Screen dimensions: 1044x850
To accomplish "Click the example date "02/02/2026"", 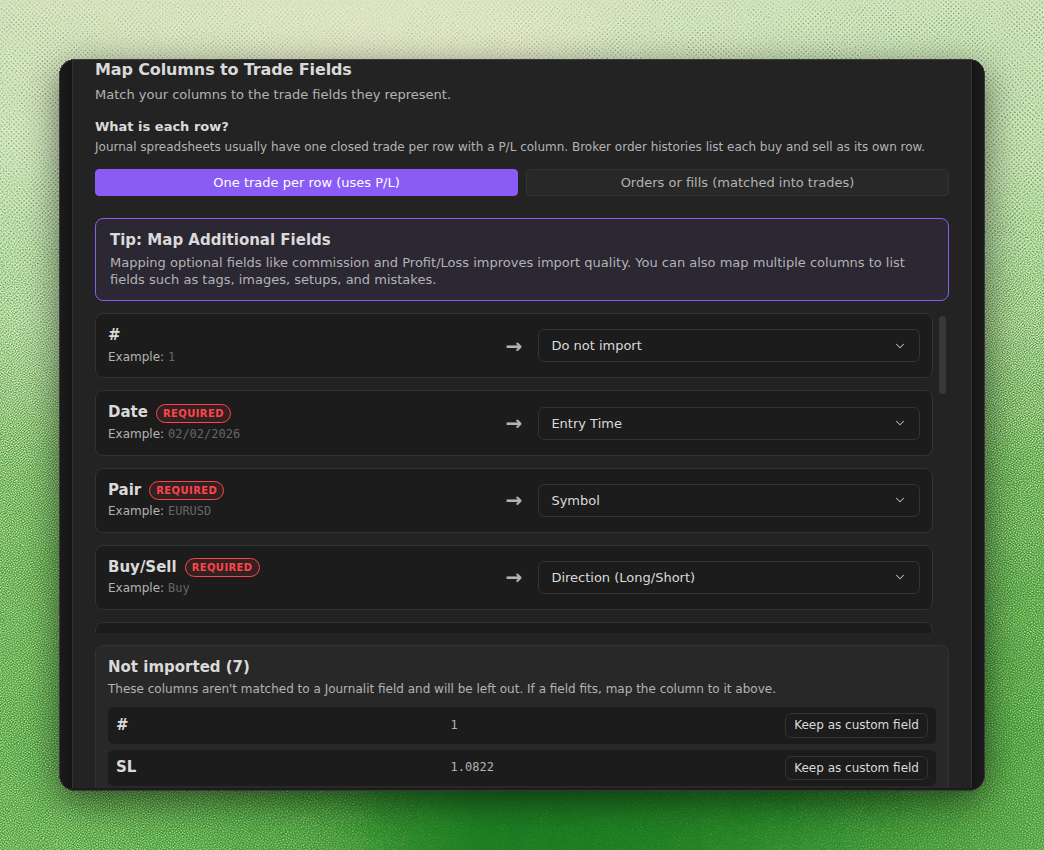I will (204, 434).
